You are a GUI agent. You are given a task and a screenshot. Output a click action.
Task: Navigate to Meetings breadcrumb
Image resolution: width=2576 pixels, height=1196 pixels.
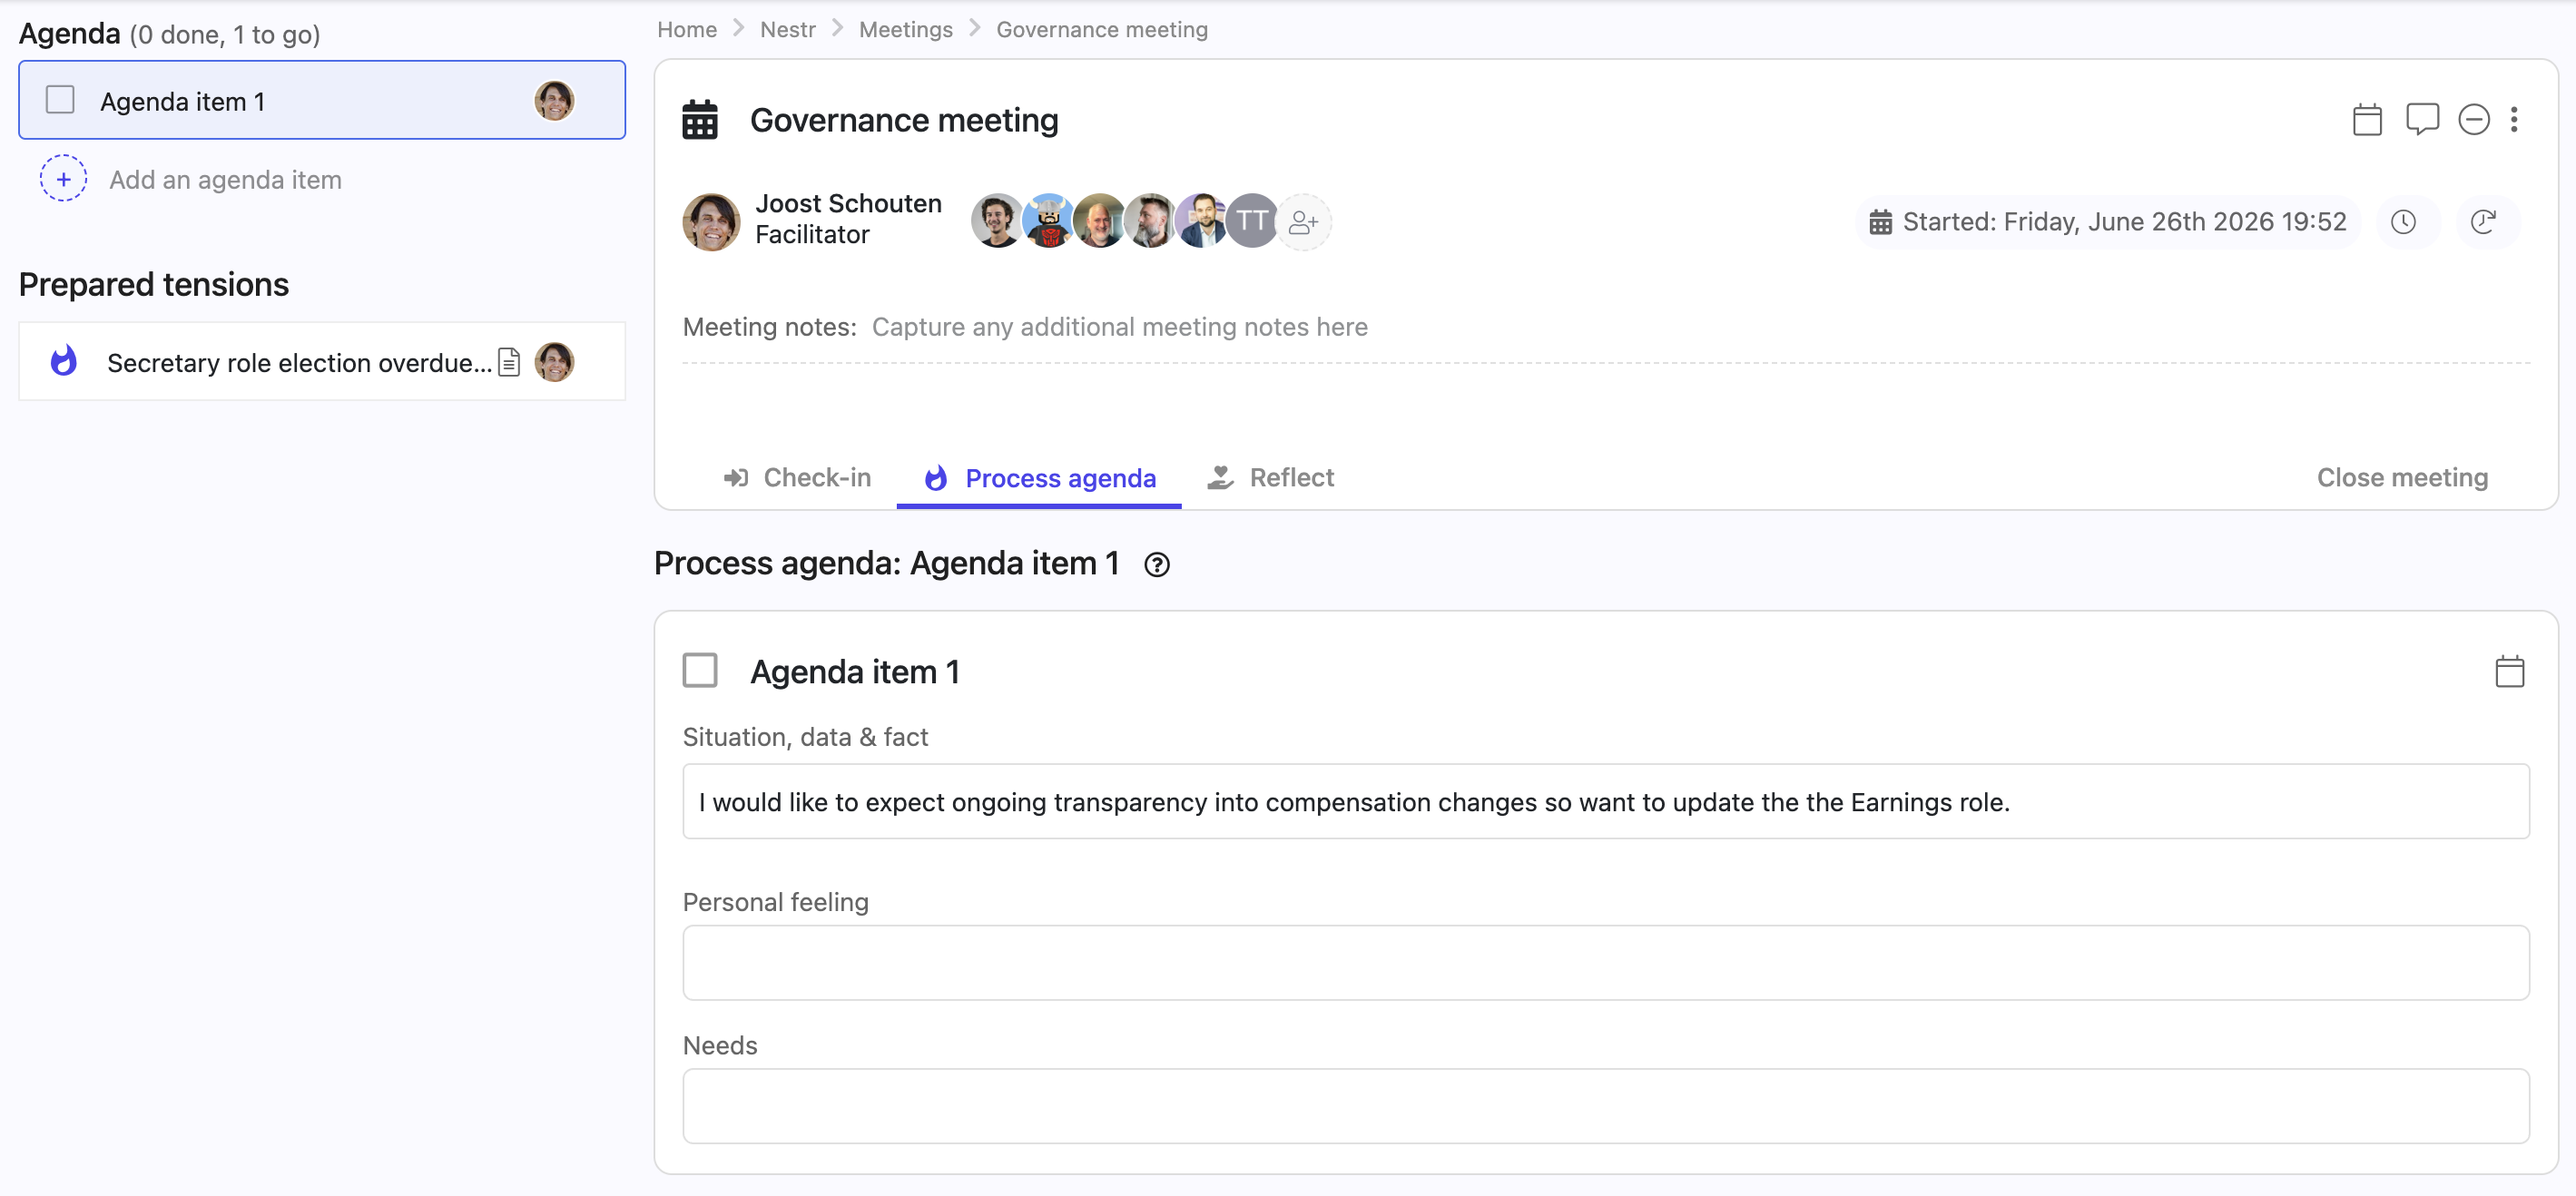click(906, 30)
